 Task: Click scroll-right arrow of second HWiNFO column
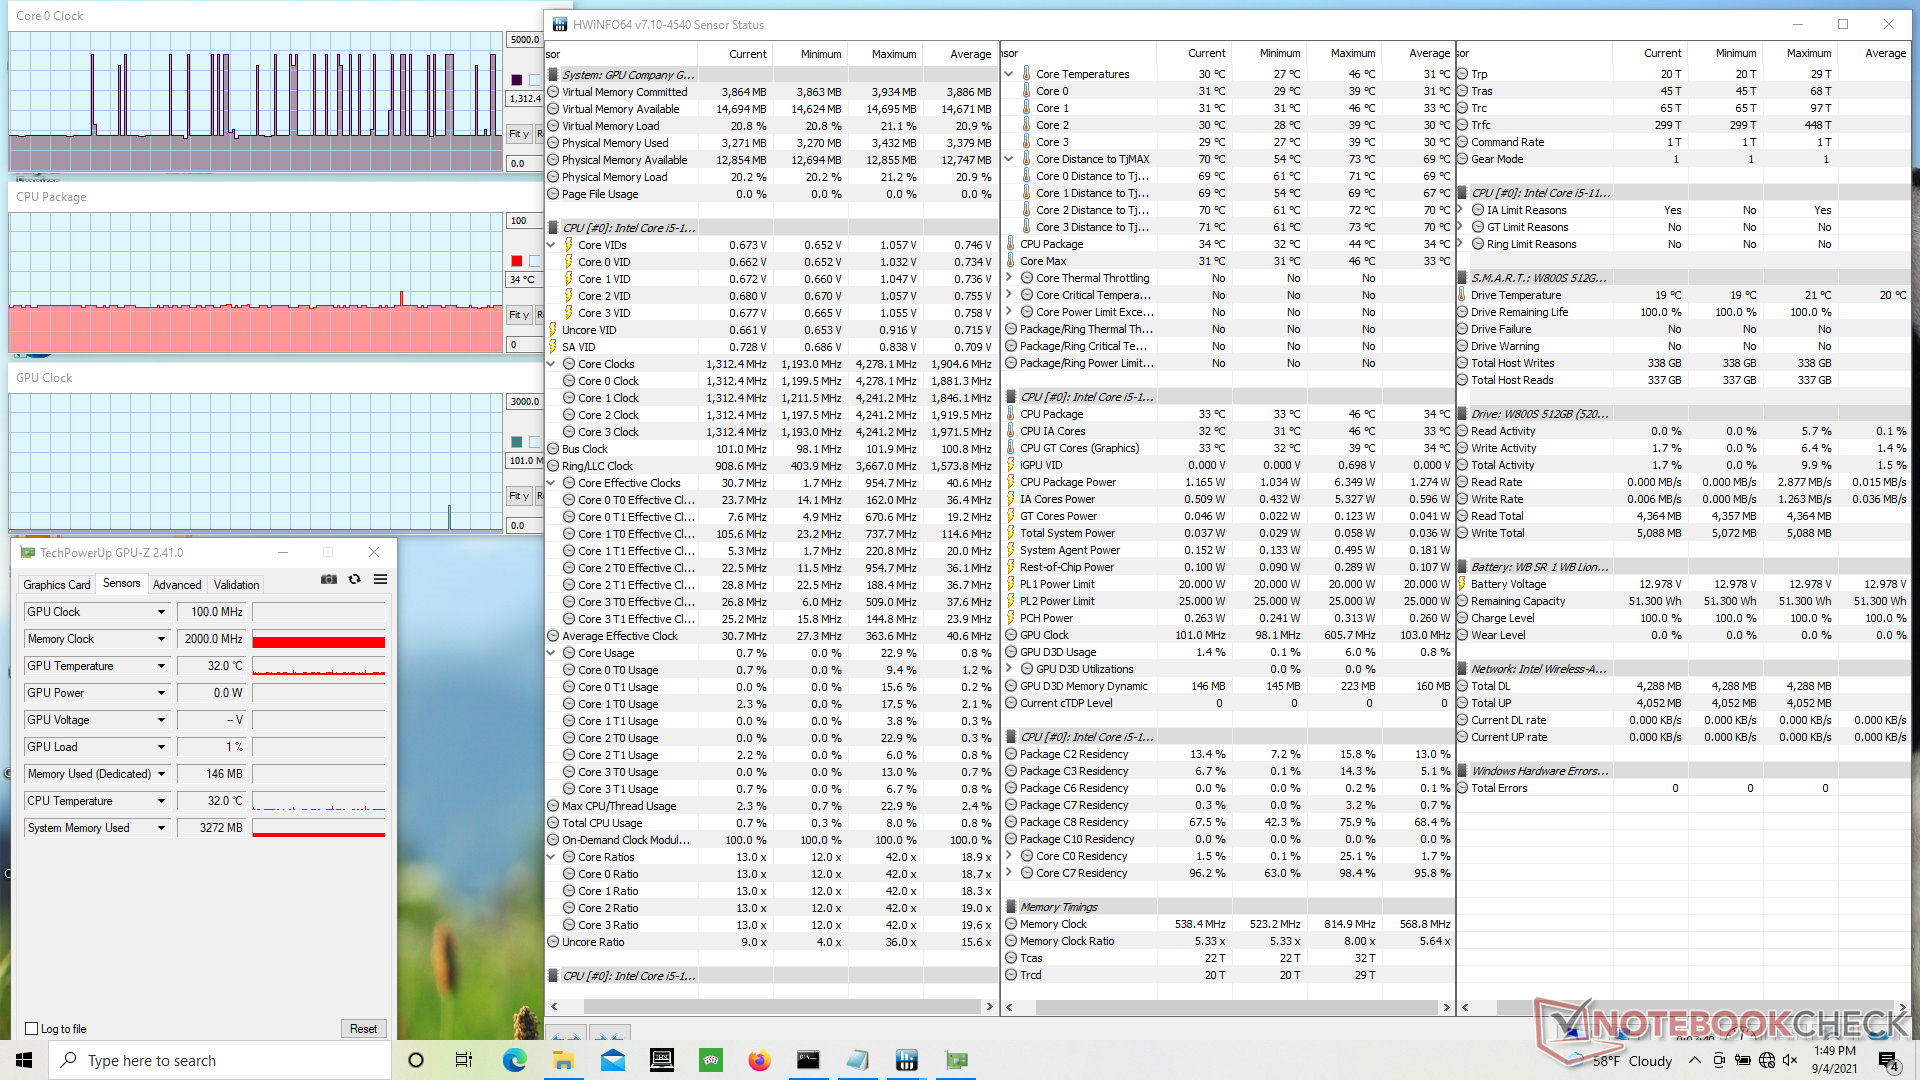tap(1446, 1007)
